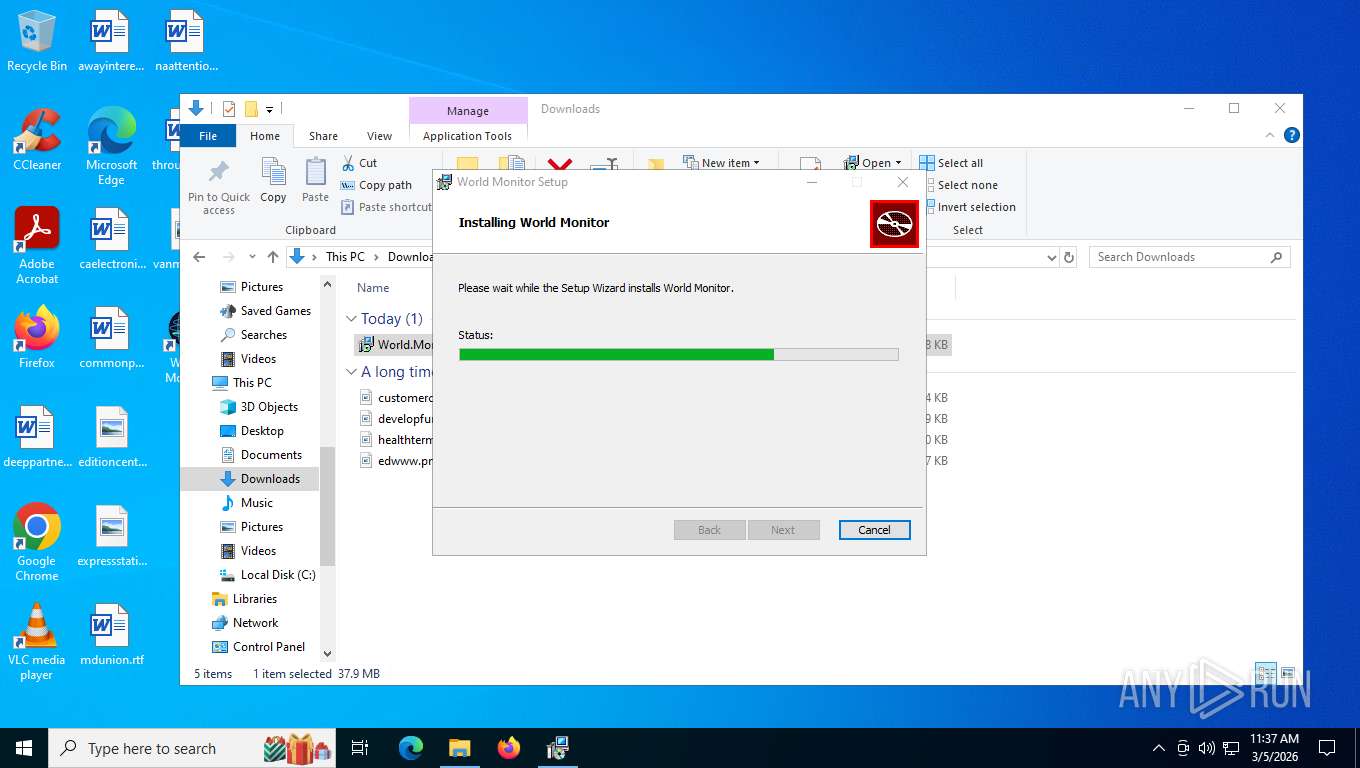Select Local Disk (C:) in navigation pane
Image resolution: width=1360 pixels, height=768 pixels.
267,575
